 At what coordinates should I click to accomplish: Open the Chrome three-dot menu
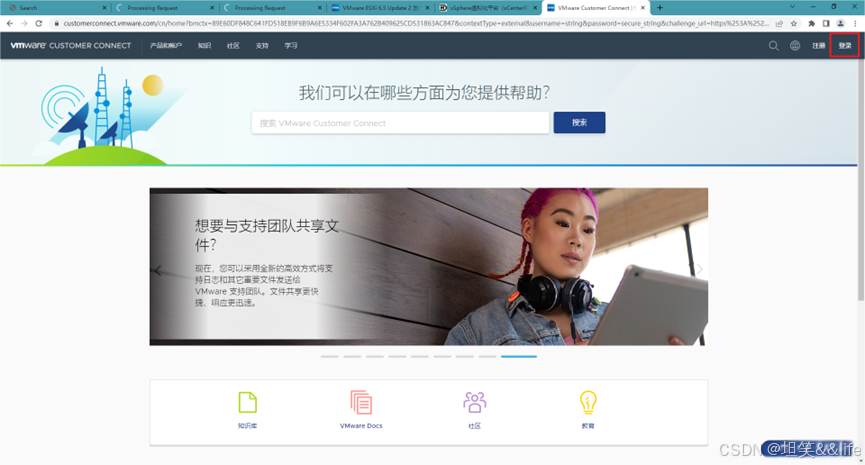pos(855,23)
